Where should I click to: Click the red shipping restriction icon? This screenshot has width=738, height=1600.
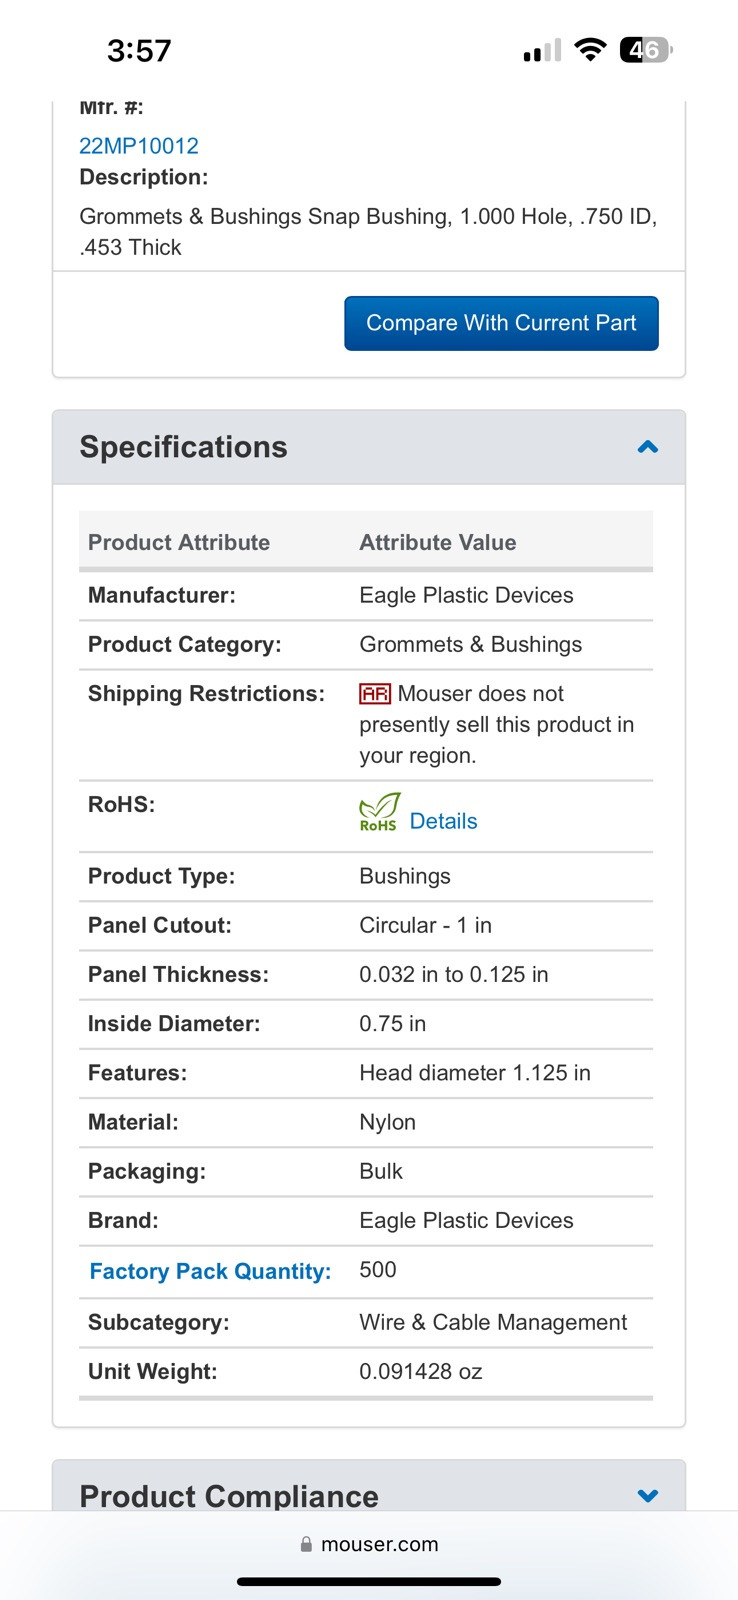[375, 694]
